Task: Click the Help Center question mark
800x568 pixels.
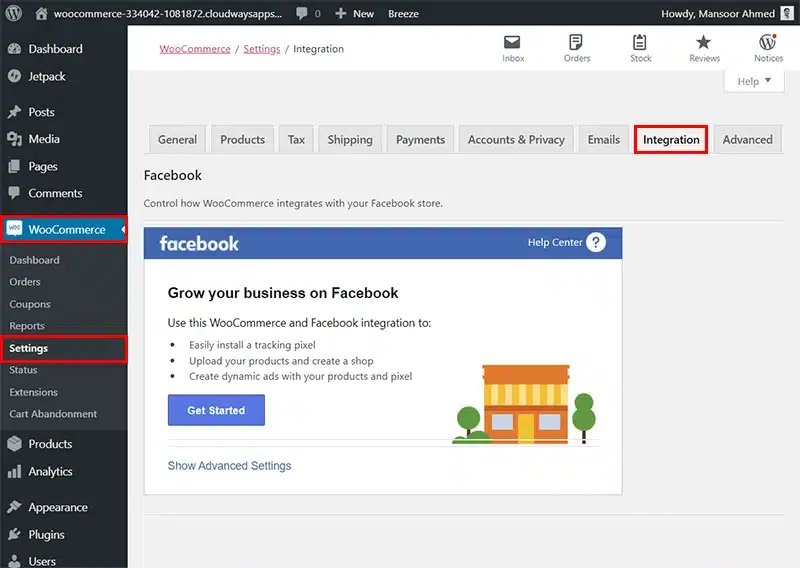Action: pos(596,242)
